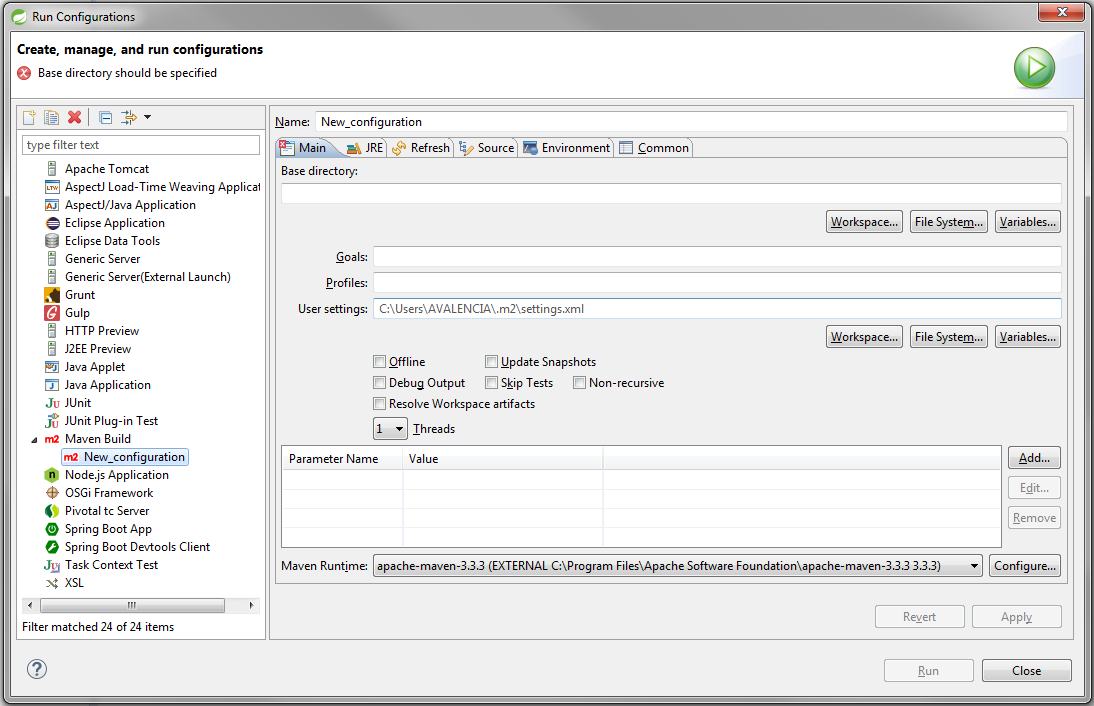This screenshot has width=1094, height=706.
Task: Enable the Skip Tests checkbox
Action: coord(491,382)
